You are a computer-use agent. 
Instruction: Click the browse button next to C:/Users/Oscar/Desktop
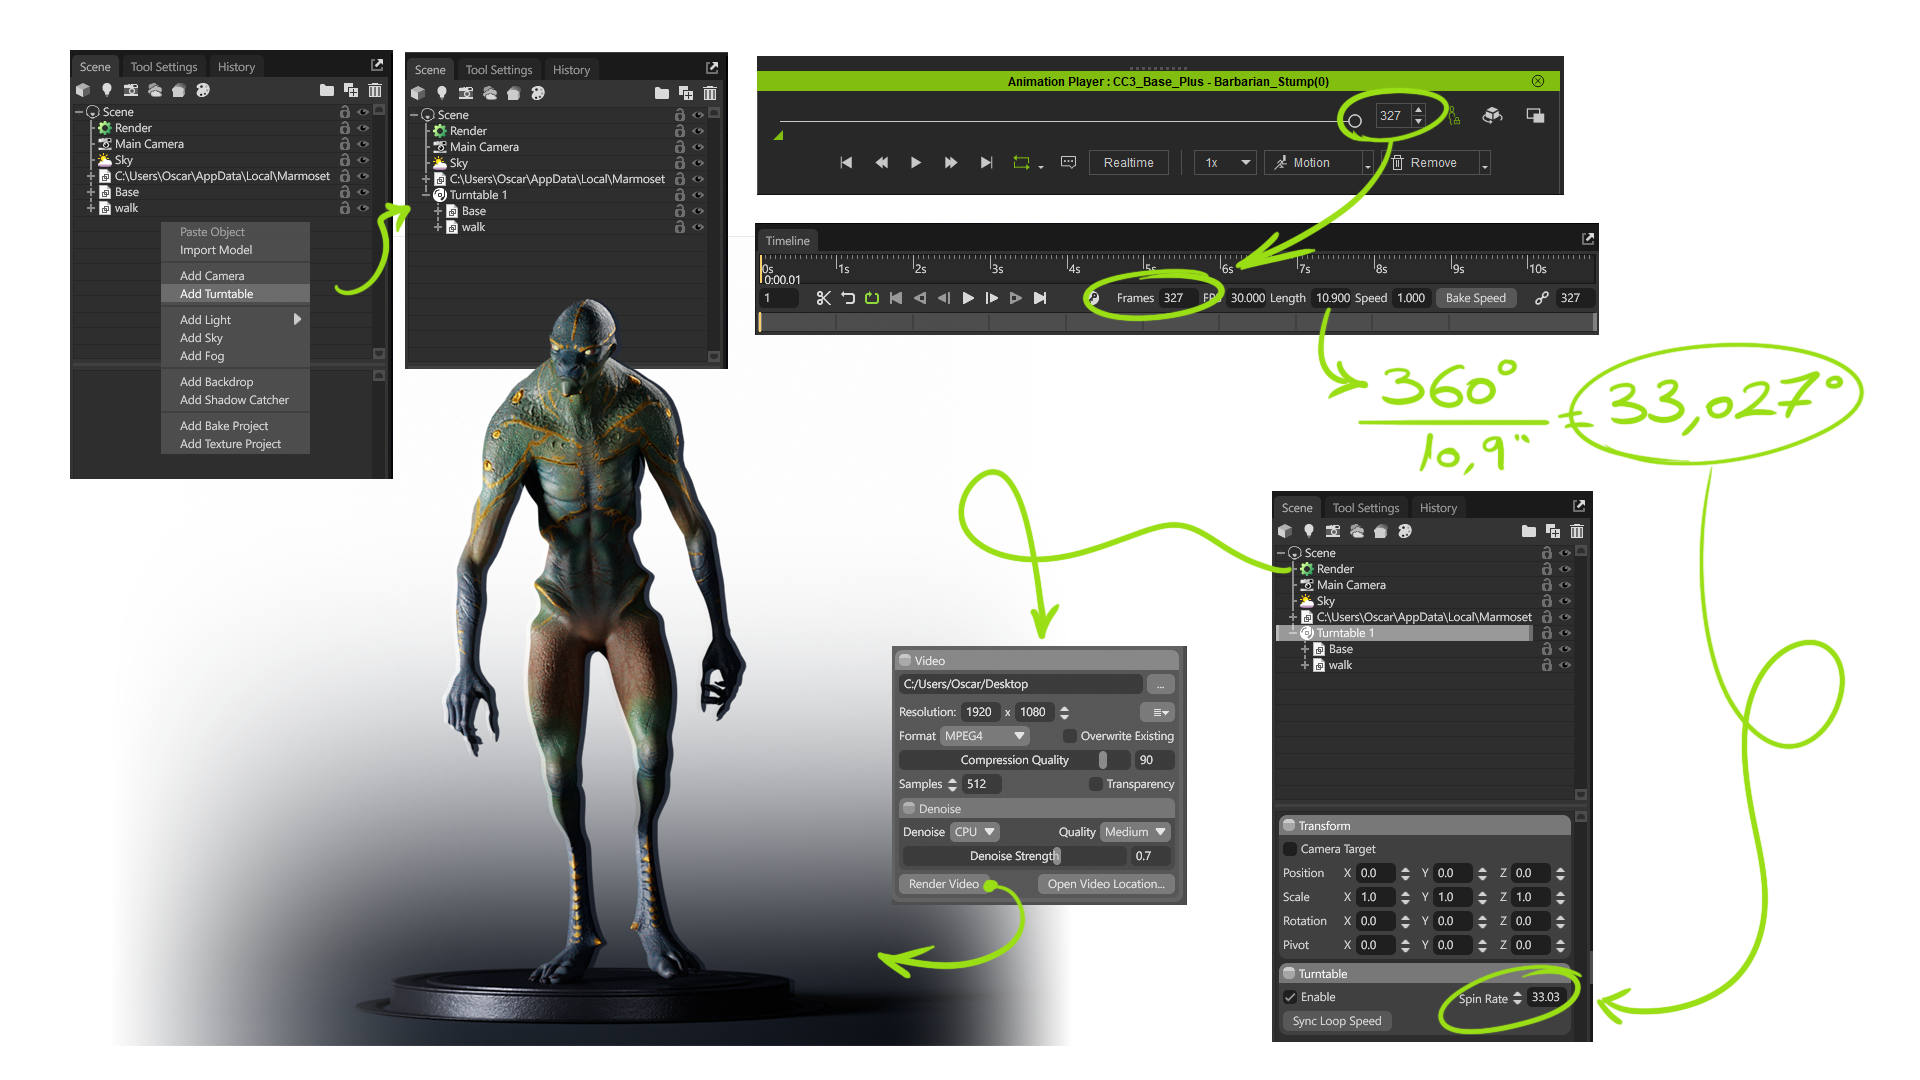[1161, 685]
